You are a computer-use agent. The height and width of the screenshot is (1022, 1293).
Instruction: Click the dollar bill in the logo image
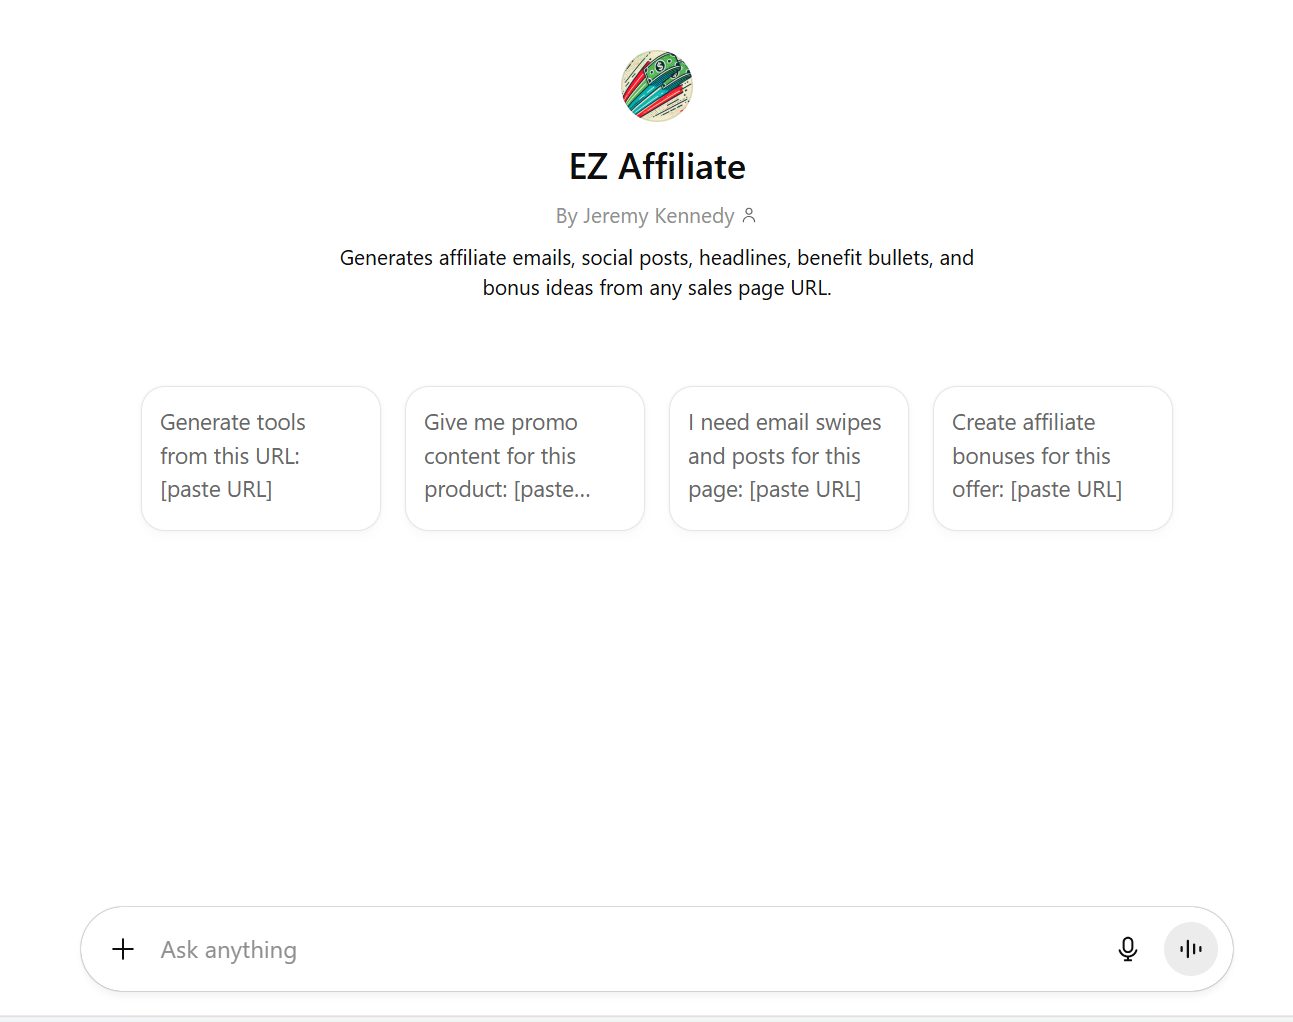[663, 67]
